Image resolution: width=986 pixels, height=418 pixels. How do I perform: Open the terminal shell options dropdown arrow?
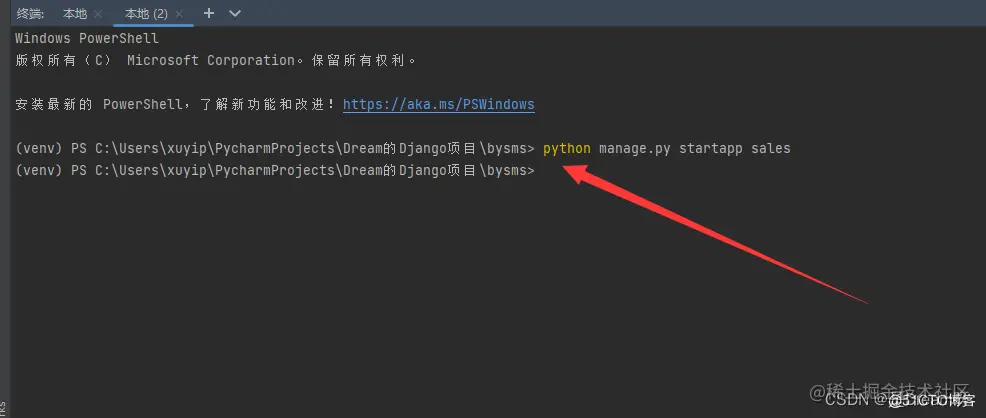coord(235,13)
